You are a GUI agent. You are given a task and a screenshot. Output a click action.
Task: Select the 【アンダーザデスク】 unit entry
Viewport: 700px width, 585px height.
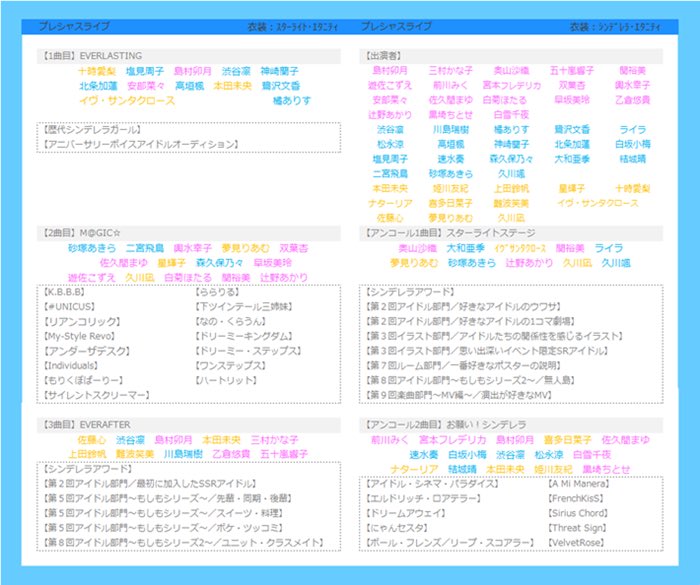87,351
